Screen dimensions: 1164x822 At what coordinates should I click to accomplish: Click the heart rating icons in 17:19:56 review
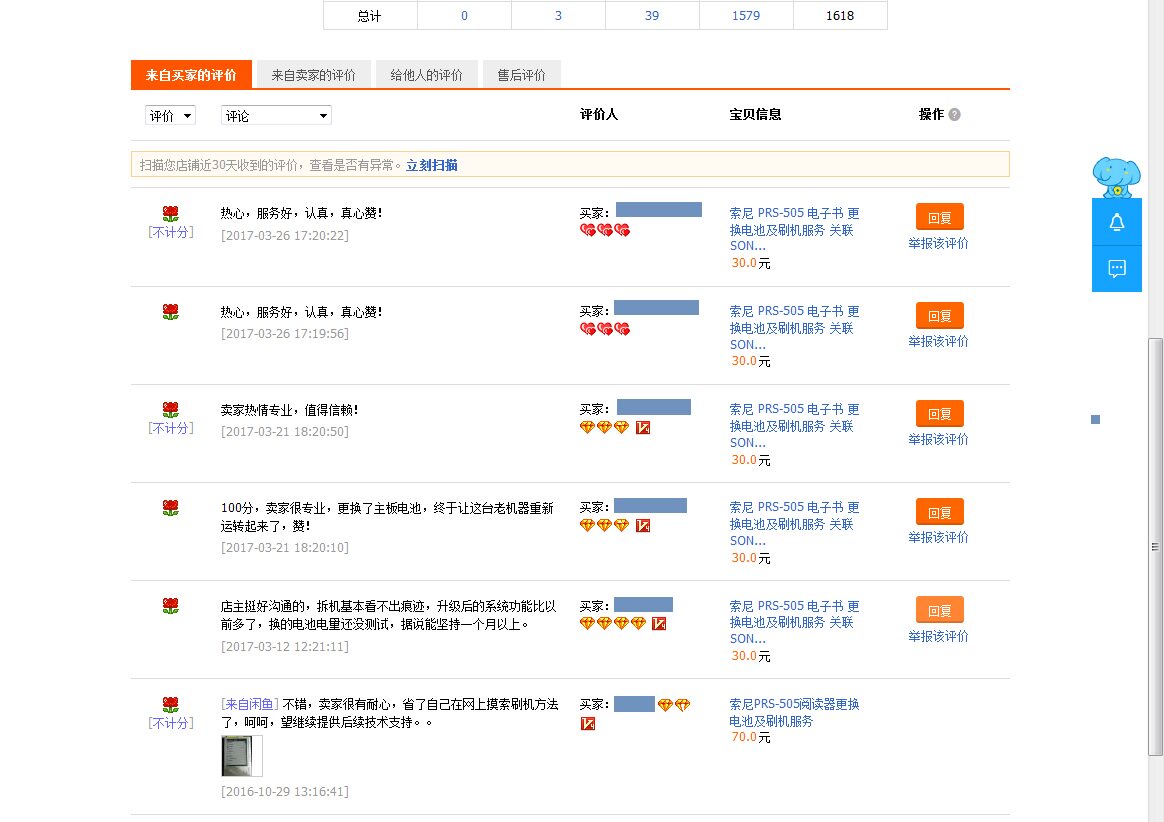605,329
